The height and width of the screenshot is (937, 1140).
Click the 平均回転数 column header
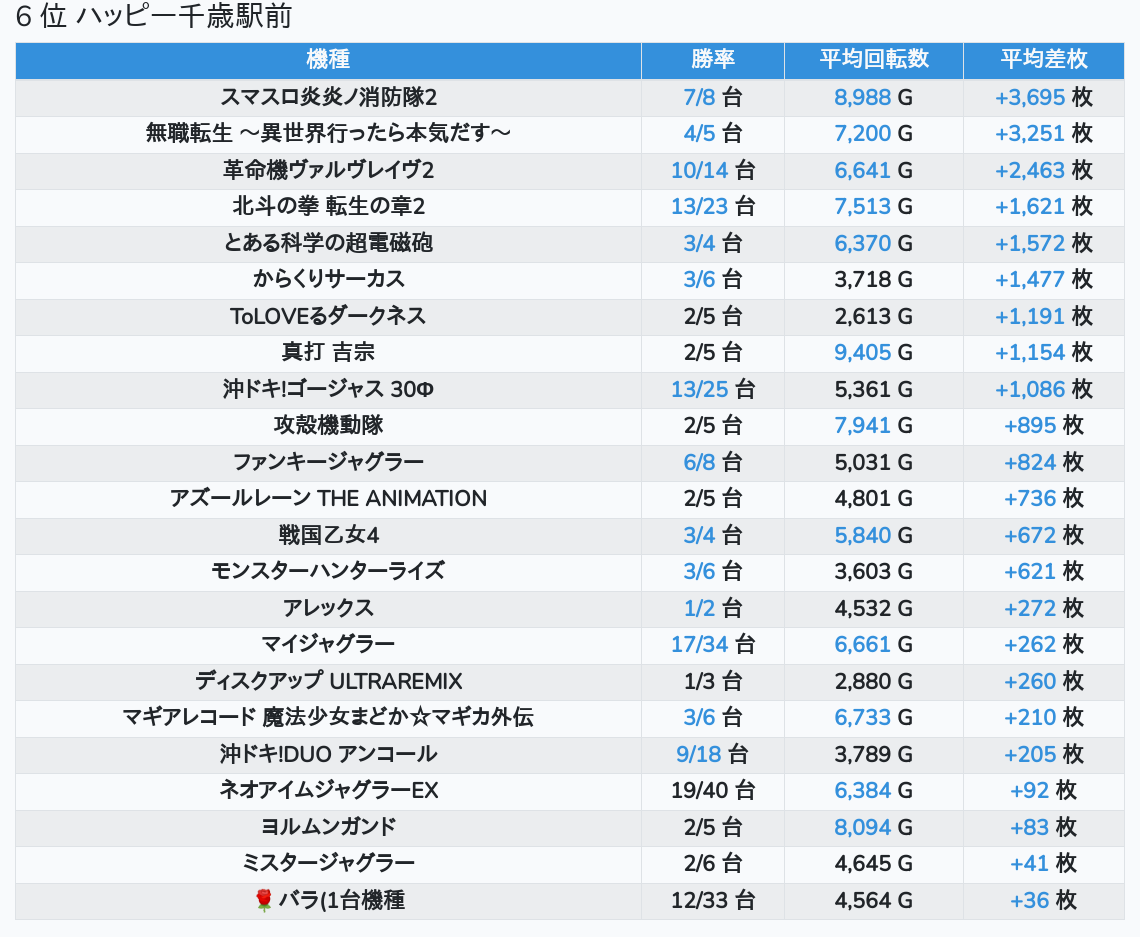[873, 59]
